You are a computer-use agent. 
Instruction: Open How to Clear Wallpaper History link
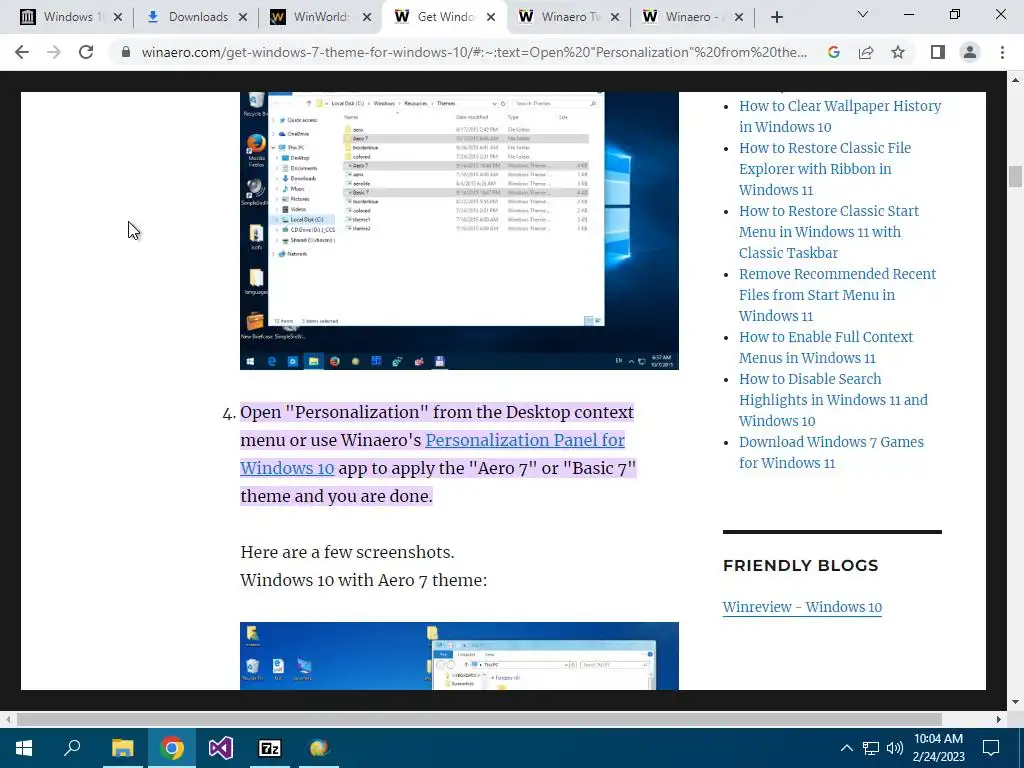click(x=840, y=116)
